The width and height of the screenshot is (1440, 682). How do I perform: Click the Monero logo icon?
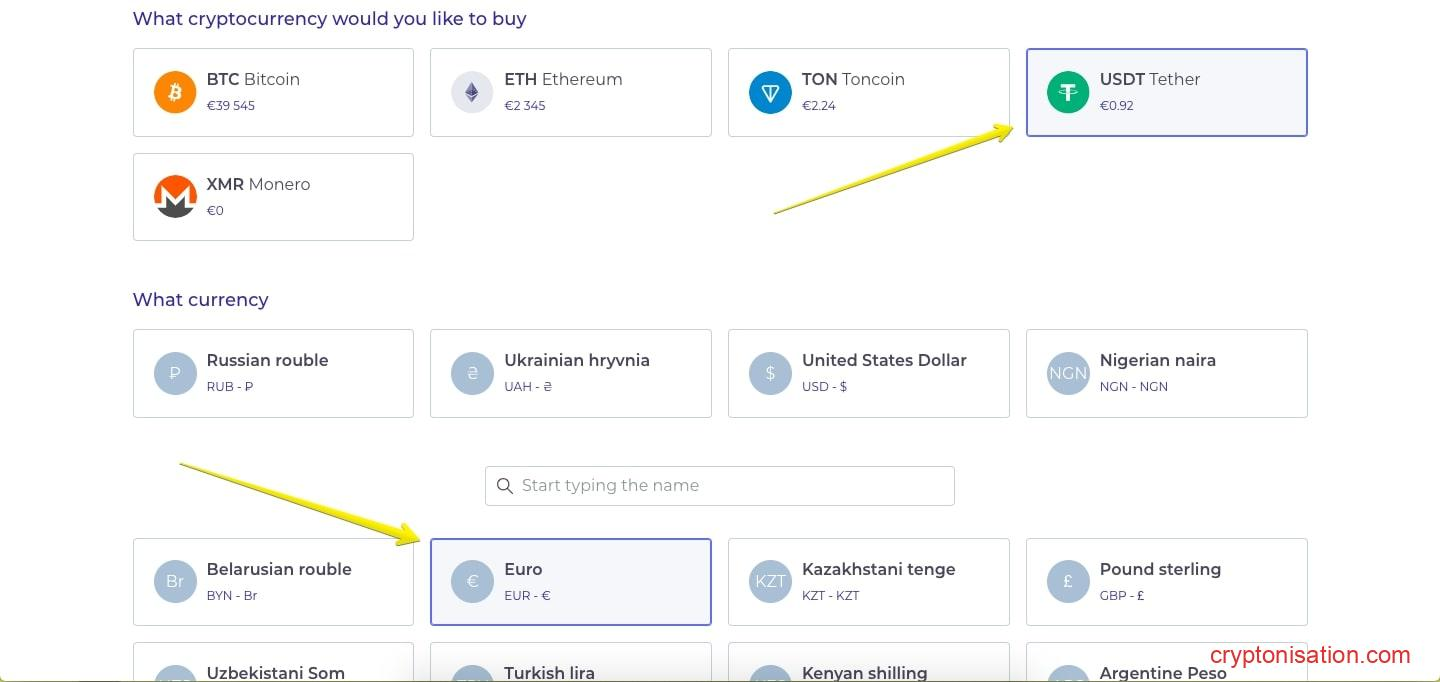point(175,197)
